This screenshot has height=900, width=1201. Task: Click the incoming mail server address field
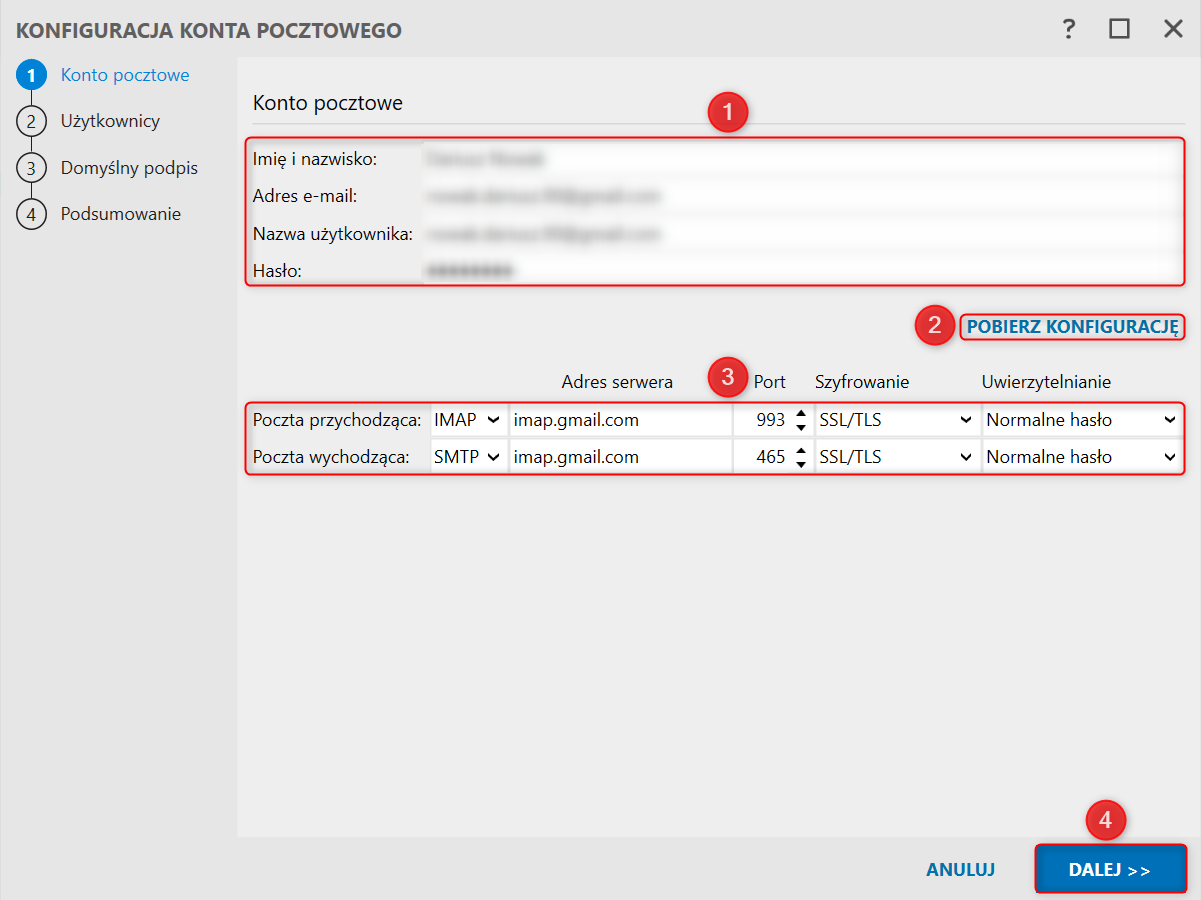pyautogui.click(x=620, y=420)
